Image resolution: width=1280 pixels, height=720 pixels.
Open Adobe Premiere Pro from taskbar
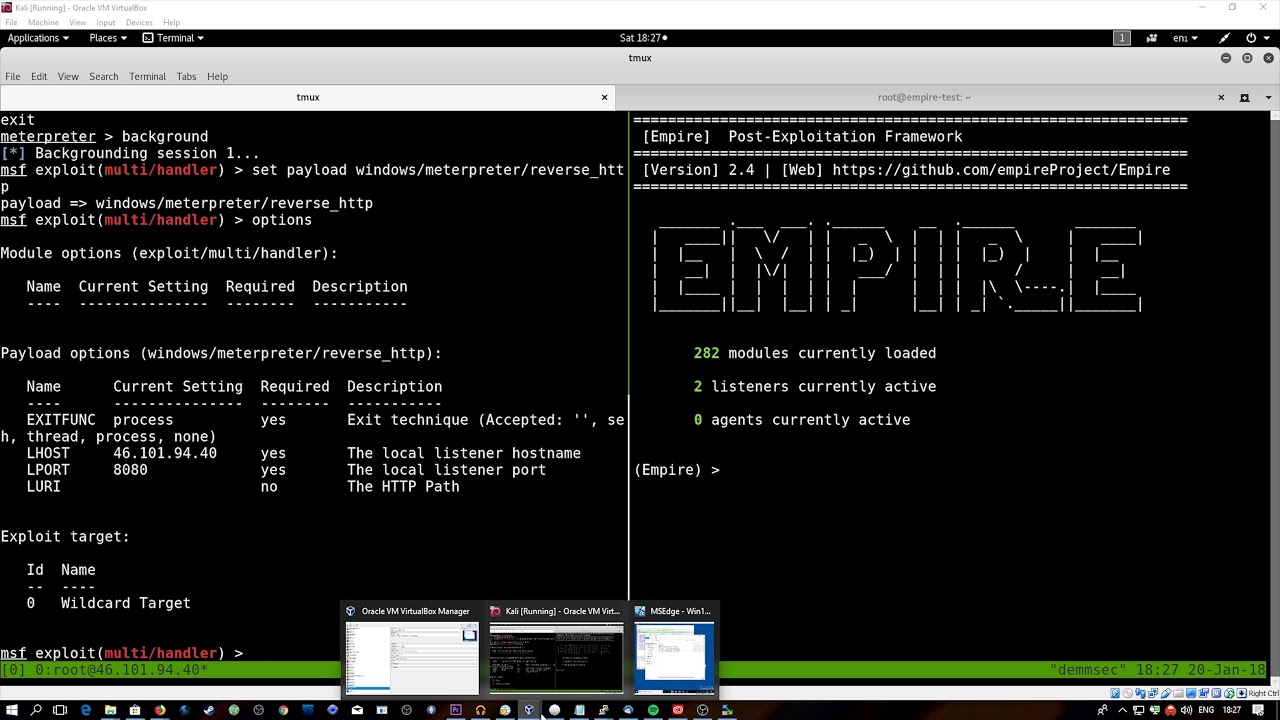tap(456, 710)
